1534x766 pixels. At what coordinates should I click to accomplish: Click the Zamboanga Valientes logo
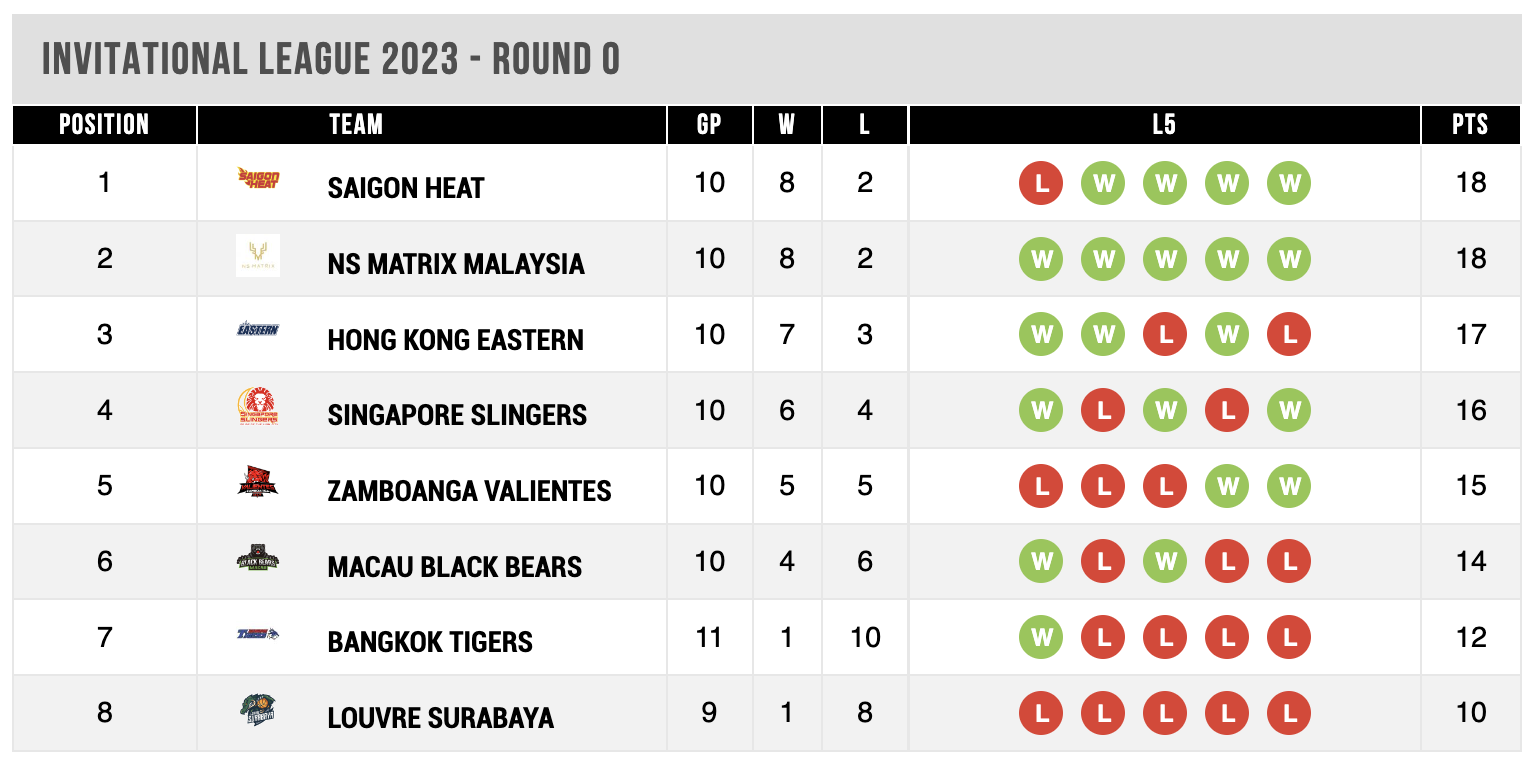pos(258,483)
